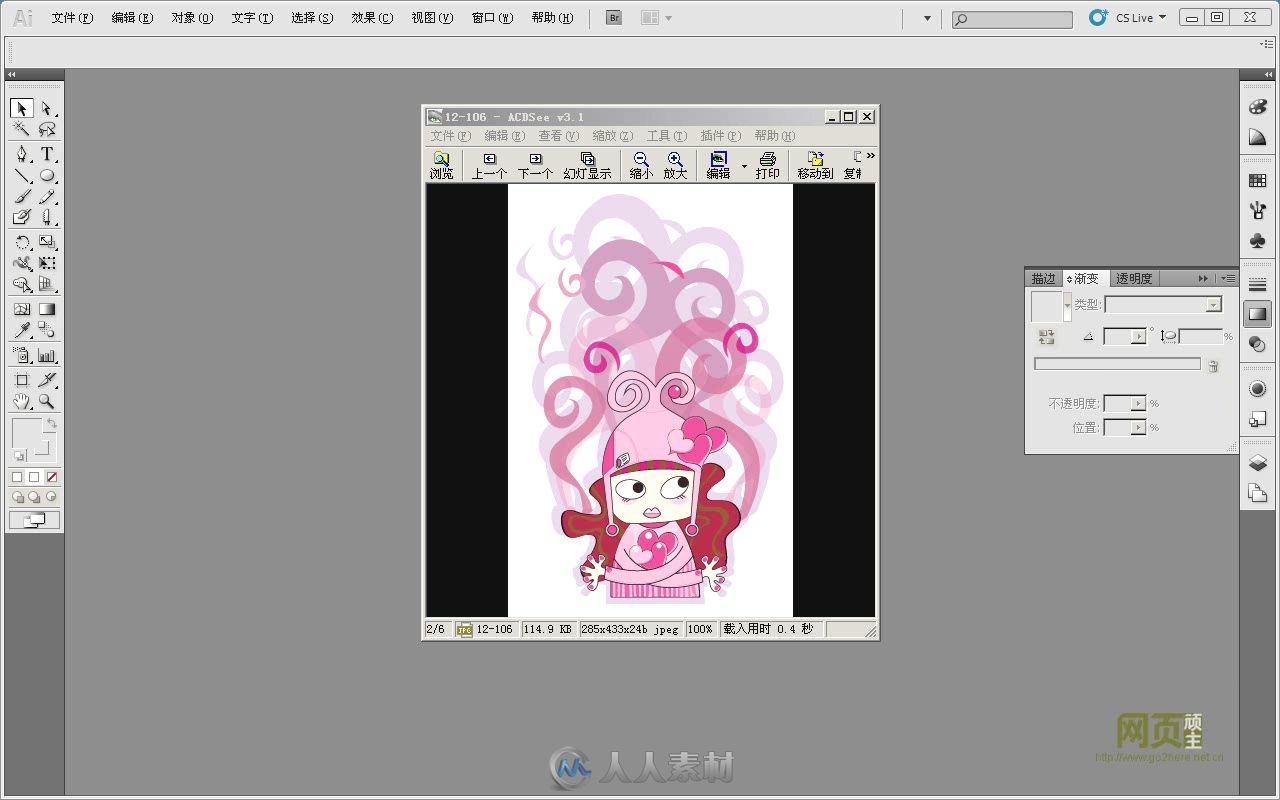Select the Blob Brush tool

tap(22, 217)
